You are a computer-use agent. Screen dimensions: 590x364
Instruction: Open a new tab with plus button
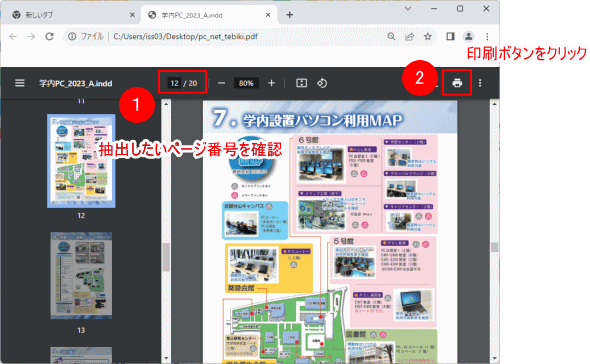click(289, 15)
